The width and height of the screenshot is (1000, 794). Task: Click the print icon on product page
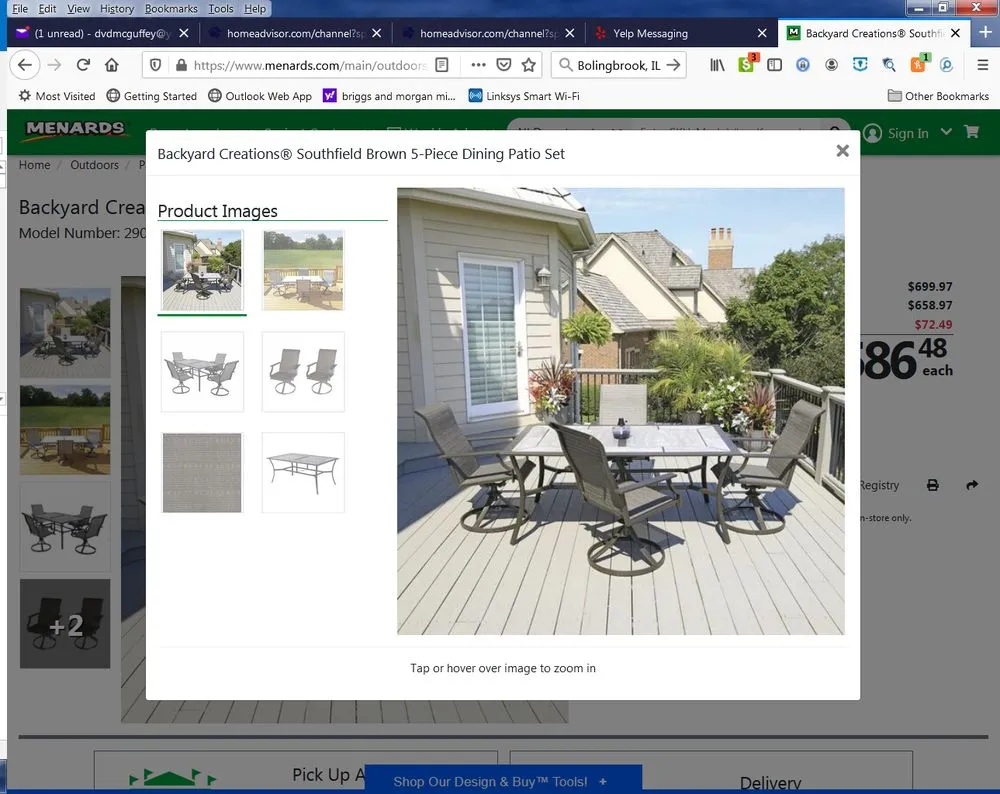pos(933,485)
